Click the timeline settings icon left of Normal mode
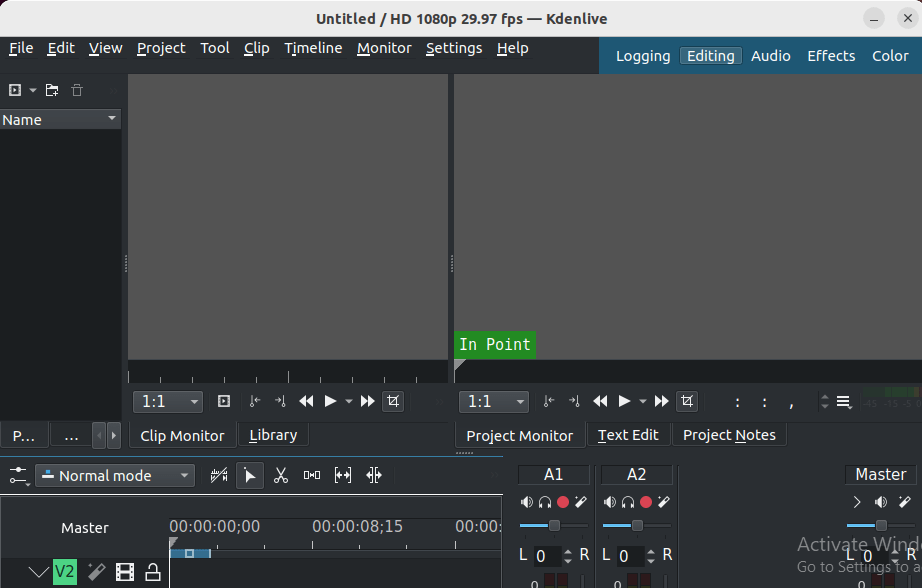 coord(18,475)
